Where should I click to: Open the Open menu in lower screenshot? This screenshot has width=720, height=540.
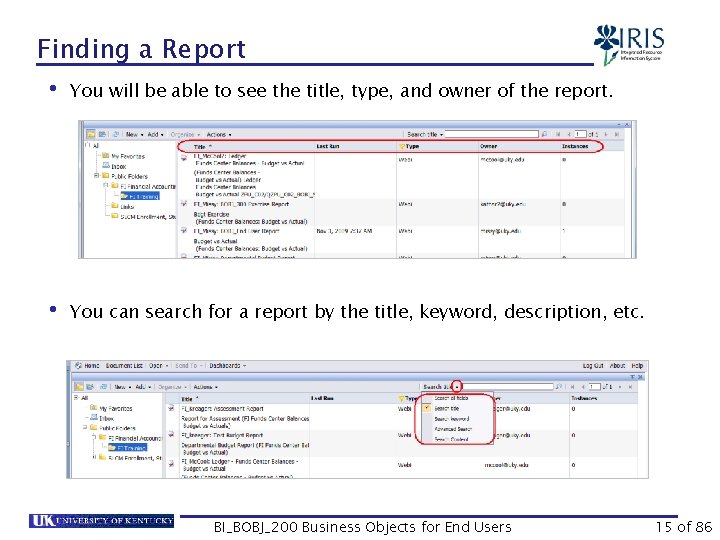click(158, 366)
